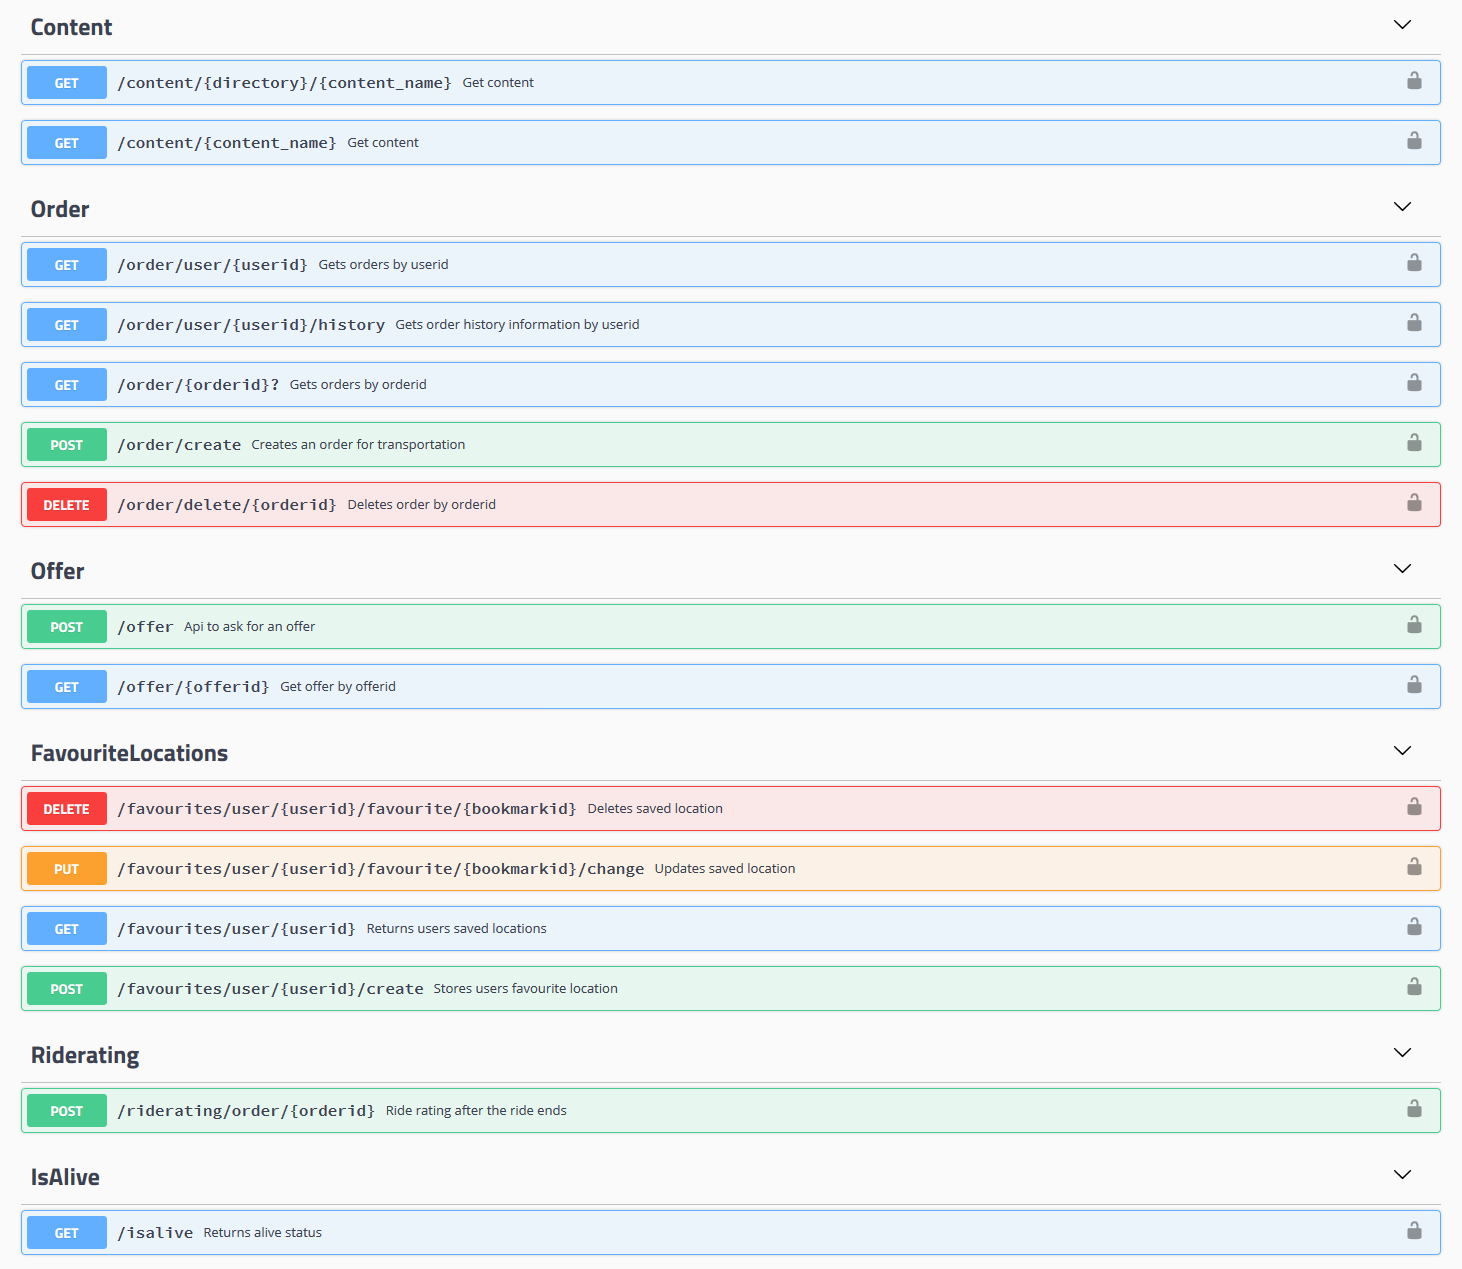Screen dimensions: 1462x1269
Task: Click 'Returns alive status' description
Action: (263, 1233)
